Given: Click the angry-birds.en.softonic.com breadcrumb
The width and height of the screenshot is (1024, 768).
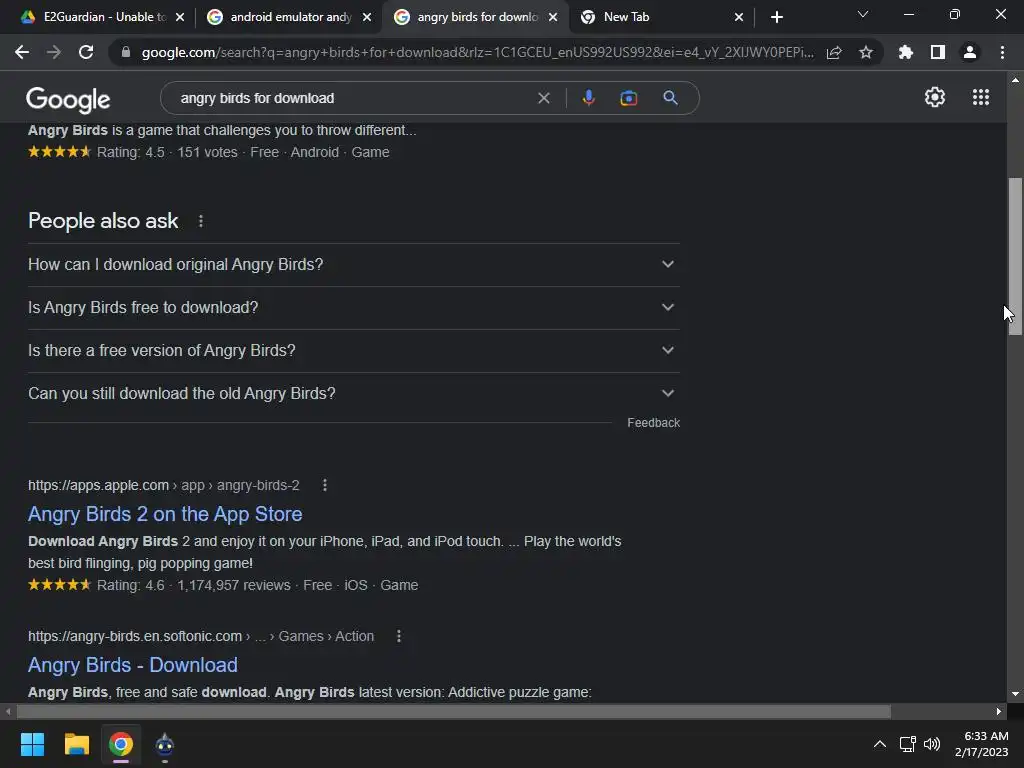Looking at the screenshot, I should click(x=200, y=636).
